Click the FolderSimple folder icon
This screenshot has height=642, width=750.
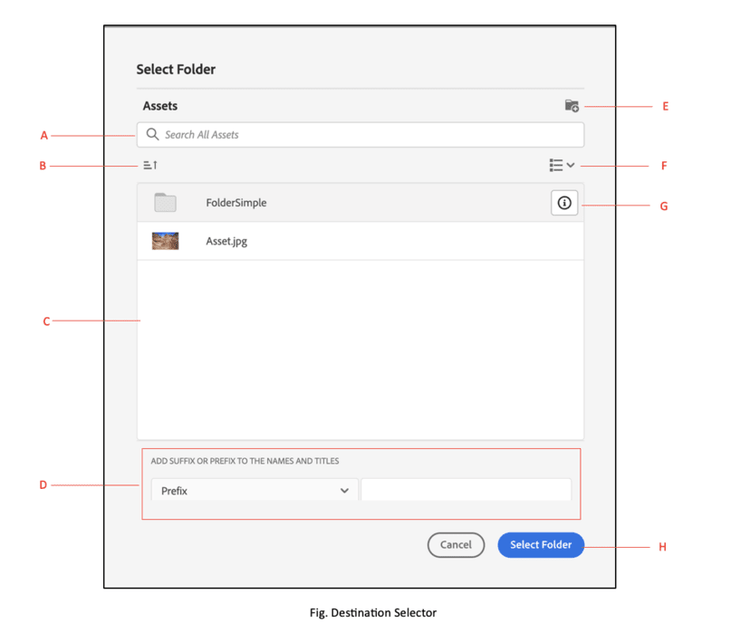coord(165,202)
